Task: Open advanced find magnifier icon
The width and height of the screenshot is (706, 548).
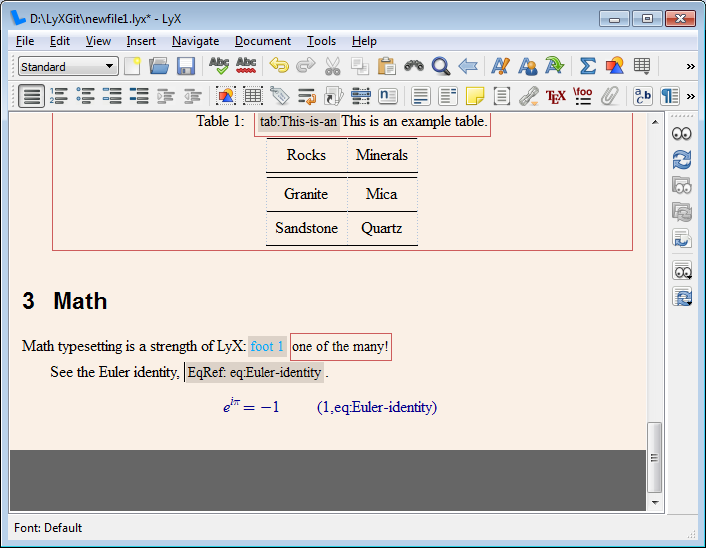Action: coord(441,66)
